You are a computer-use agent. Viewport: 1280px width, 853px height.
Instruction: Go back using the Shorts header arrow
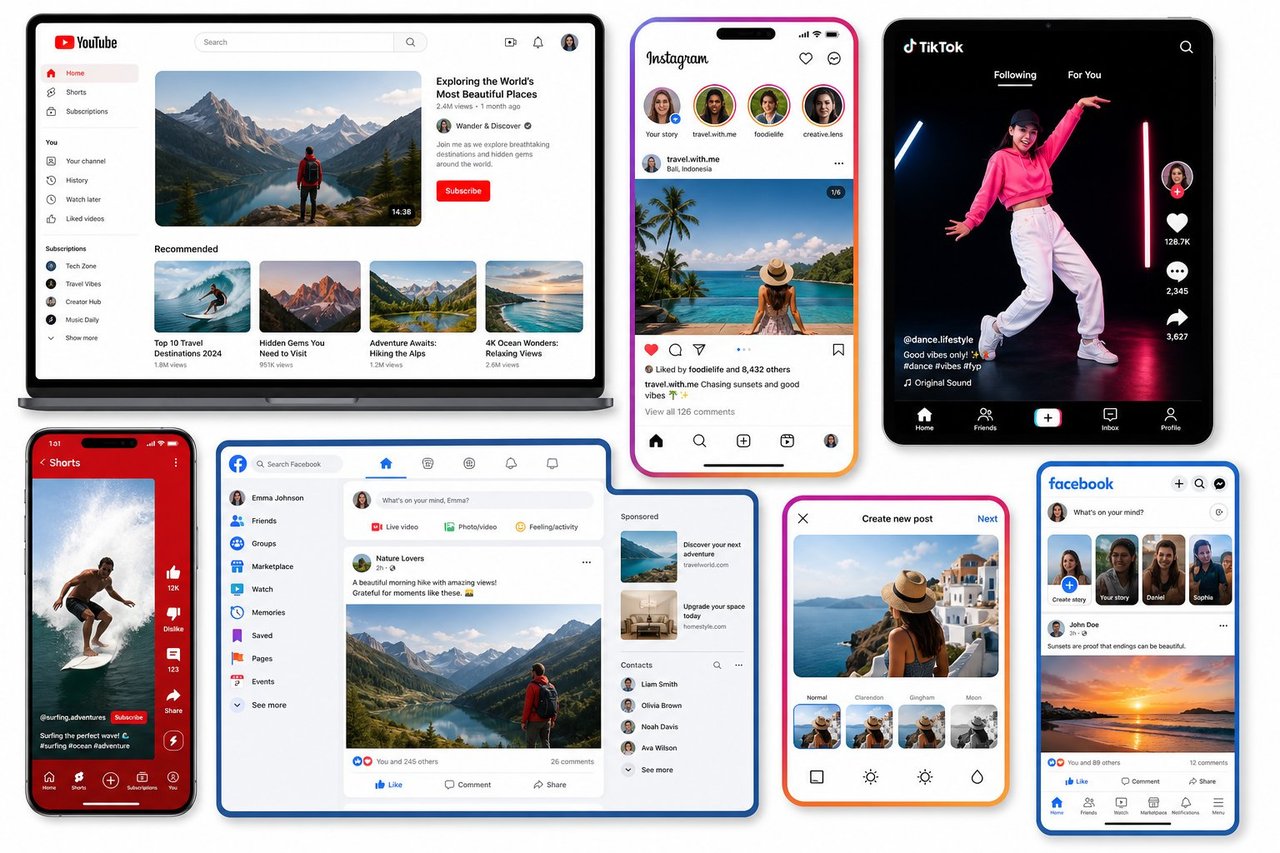(x=42, y=463)
